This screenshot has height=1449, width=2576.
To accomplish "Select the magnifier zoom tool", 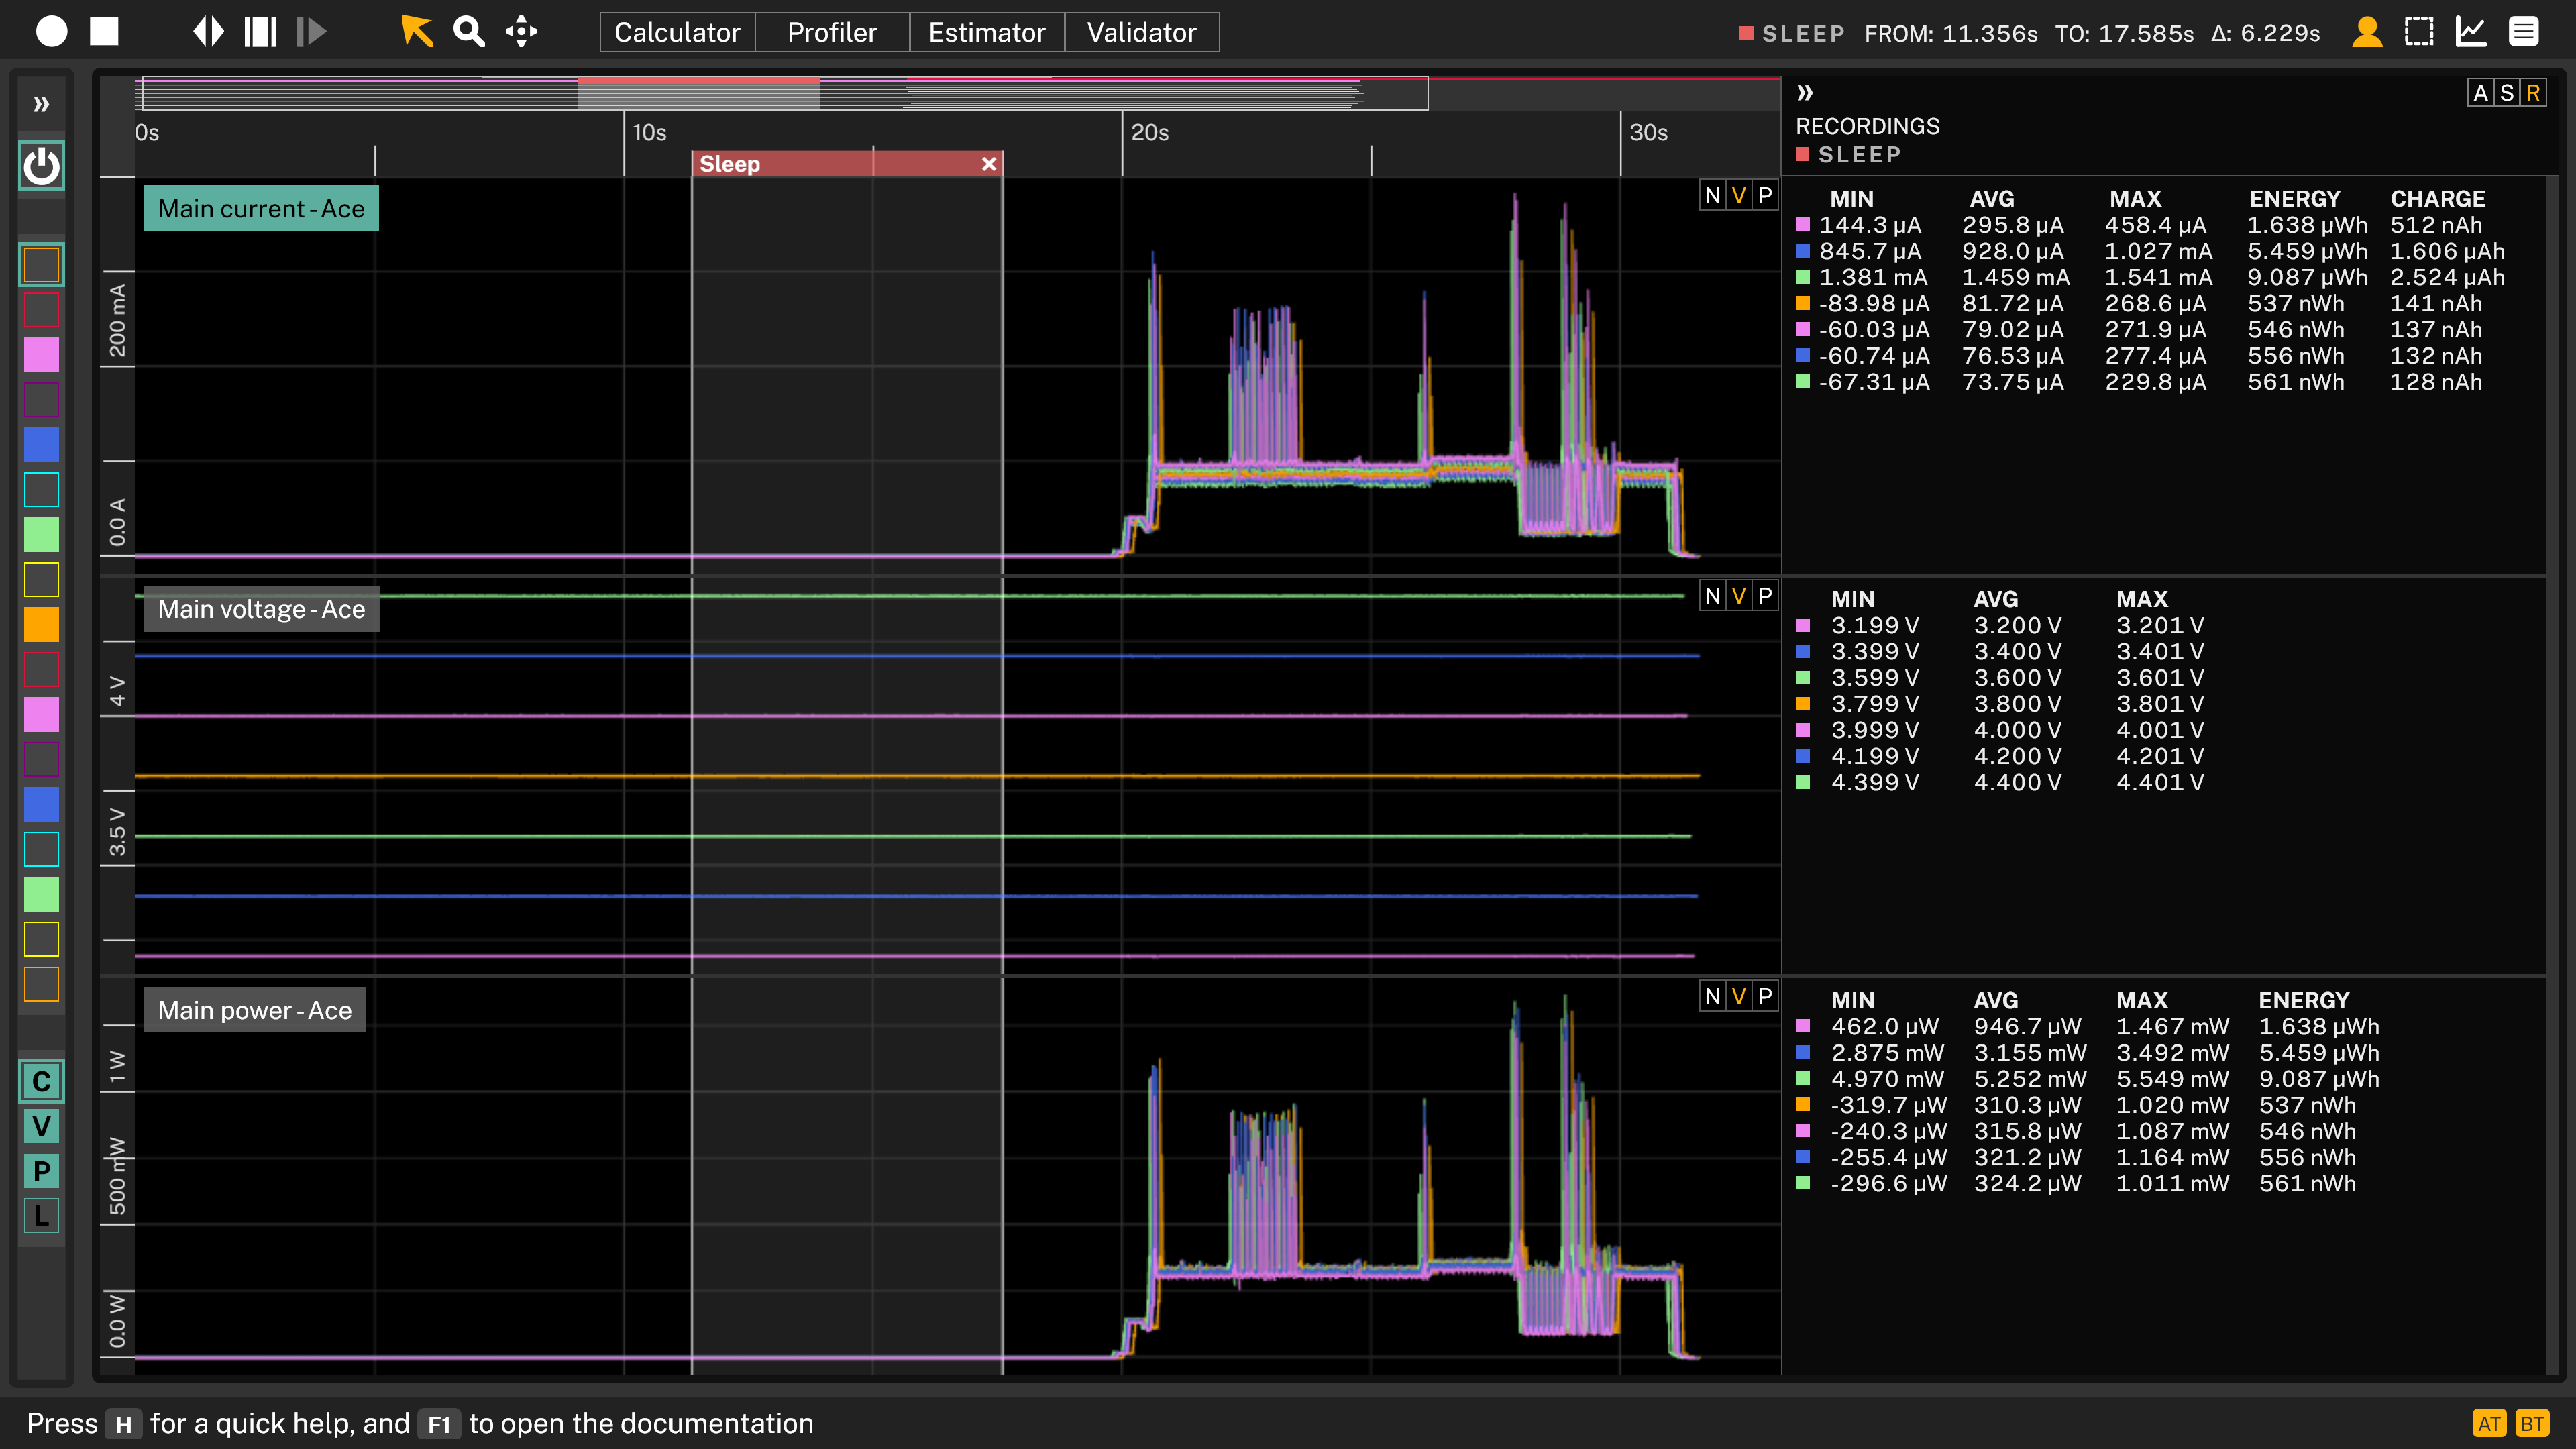I will coord(468,32).
